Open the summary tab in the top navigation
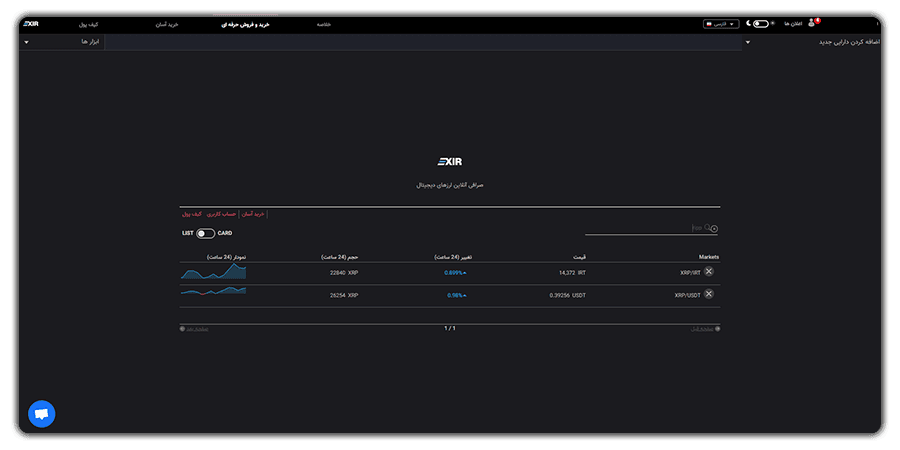 (324, 25)
